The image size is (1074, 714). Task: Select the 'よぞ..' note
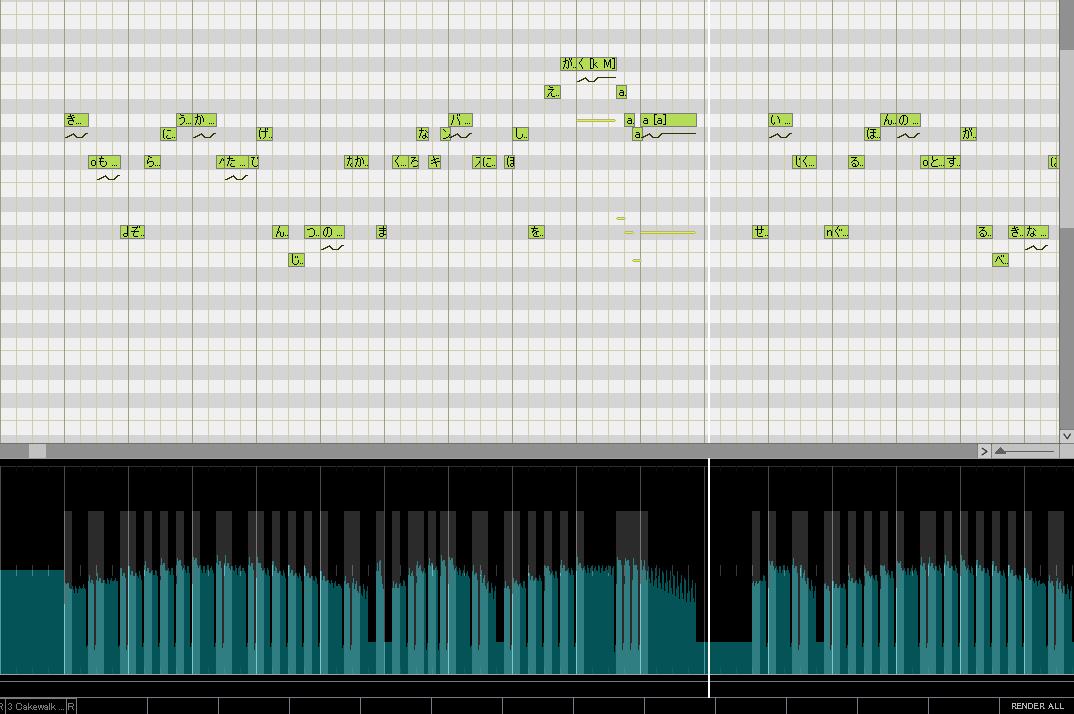132,232
